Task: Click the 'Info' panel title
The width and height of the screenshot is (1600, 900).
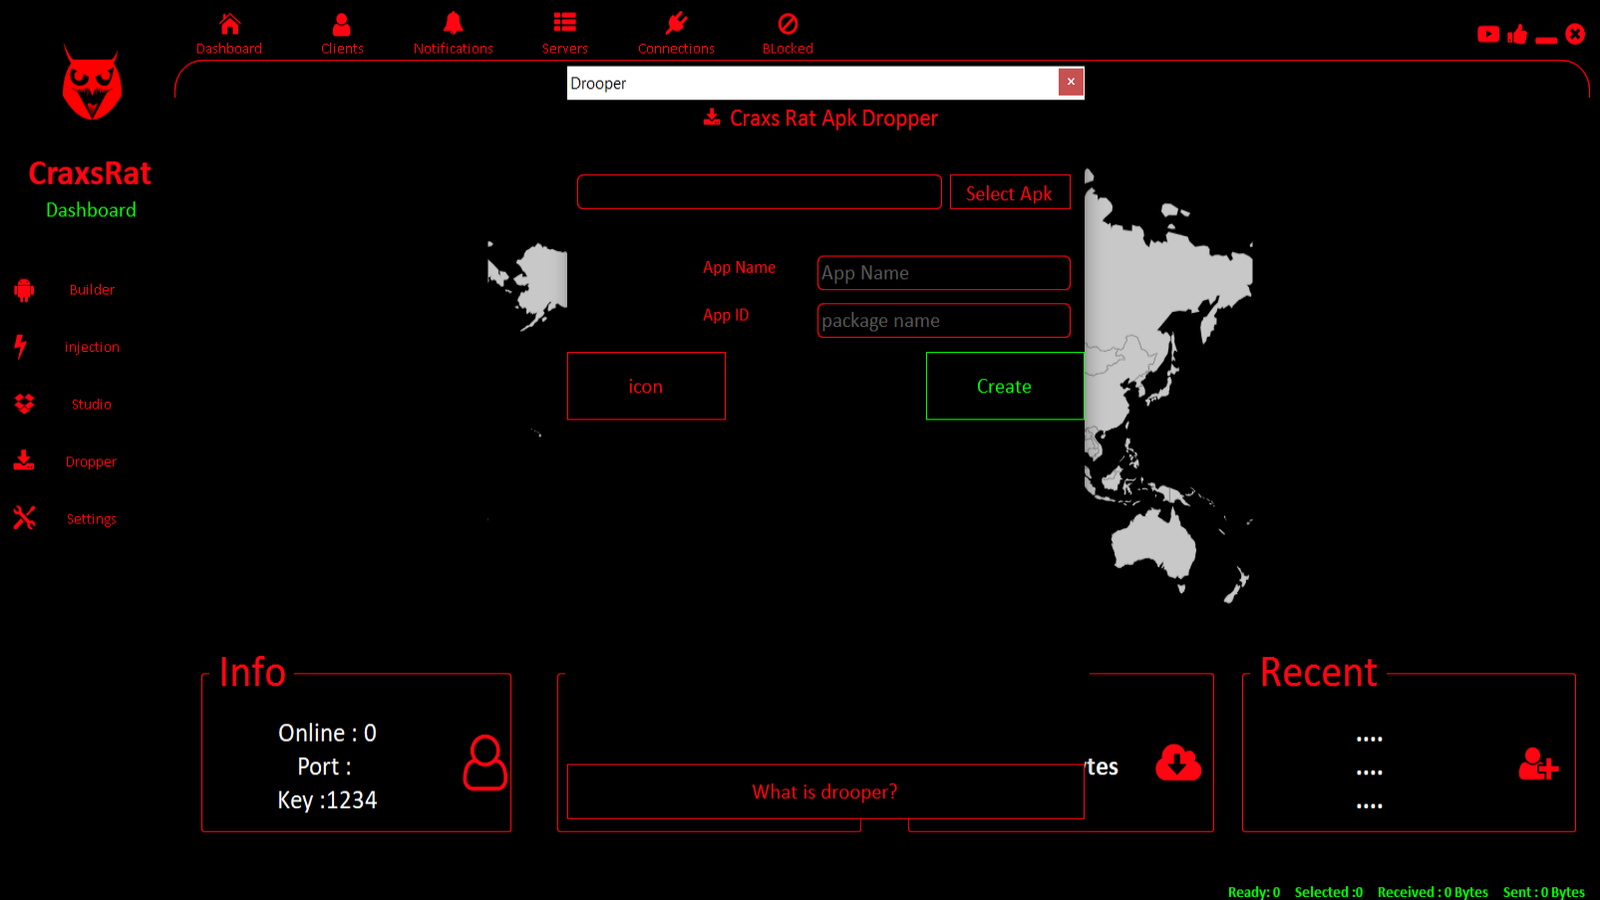Action: pos(252,672)
